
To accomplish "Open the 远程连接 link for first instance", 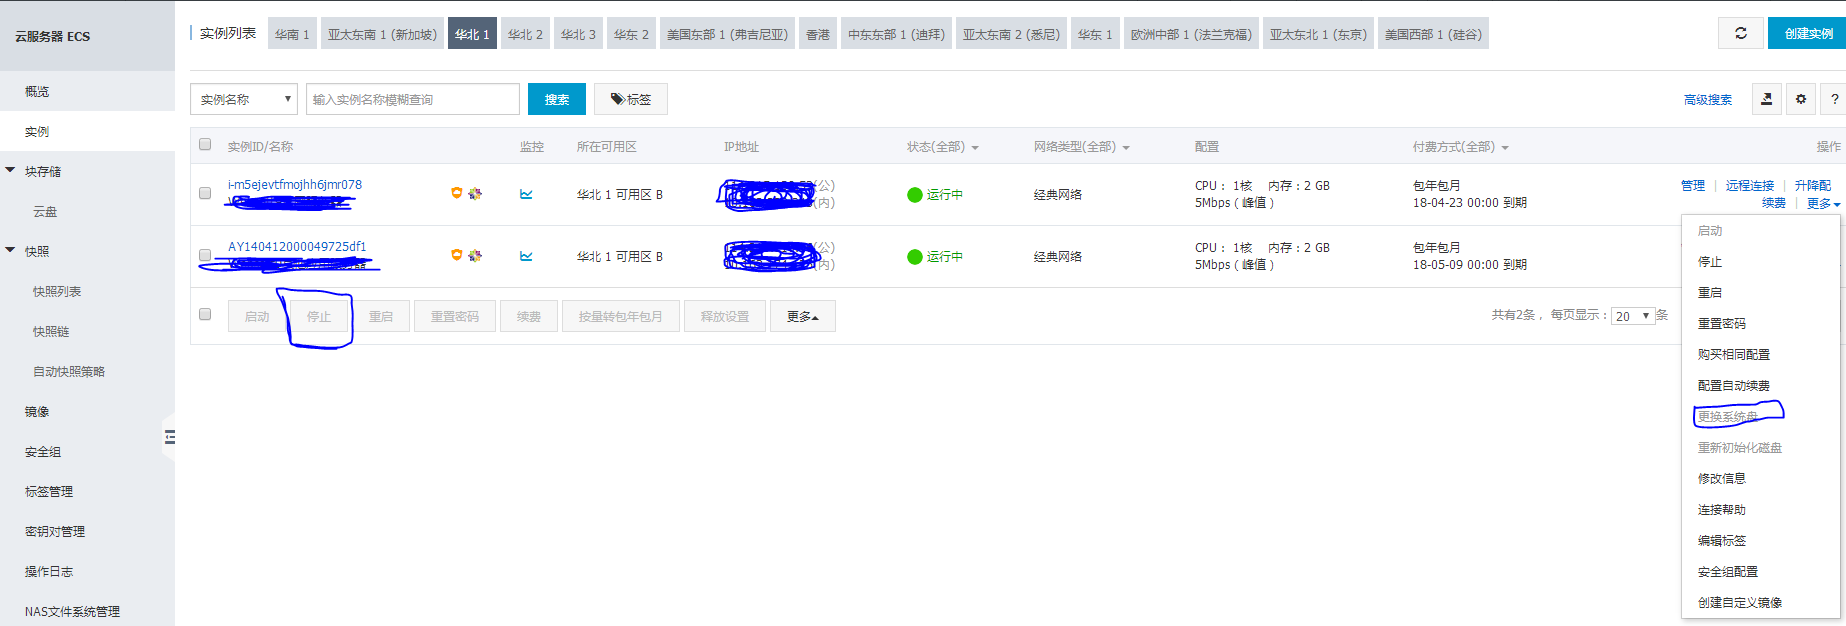I will pyautogui.click(x=1749, y=185).
